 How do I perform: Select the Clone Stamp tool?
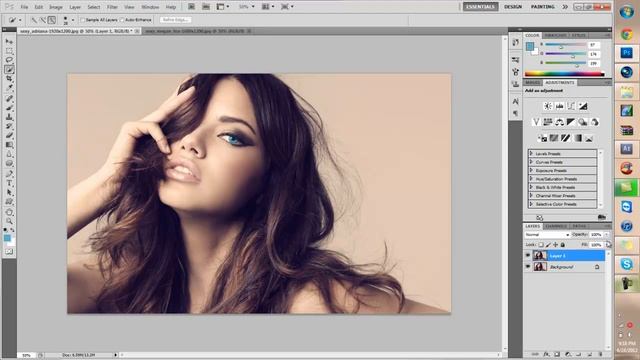click(9, 117)
